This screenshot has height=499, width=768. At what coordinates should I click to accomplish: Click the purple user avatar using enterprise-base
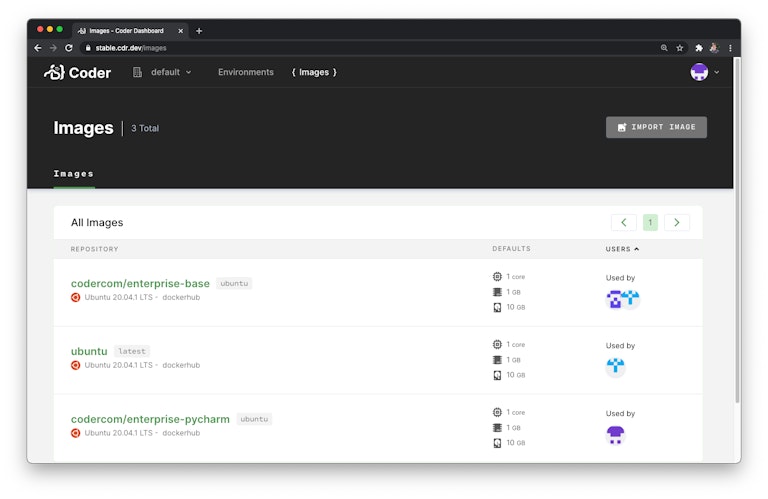coord(614,299)
